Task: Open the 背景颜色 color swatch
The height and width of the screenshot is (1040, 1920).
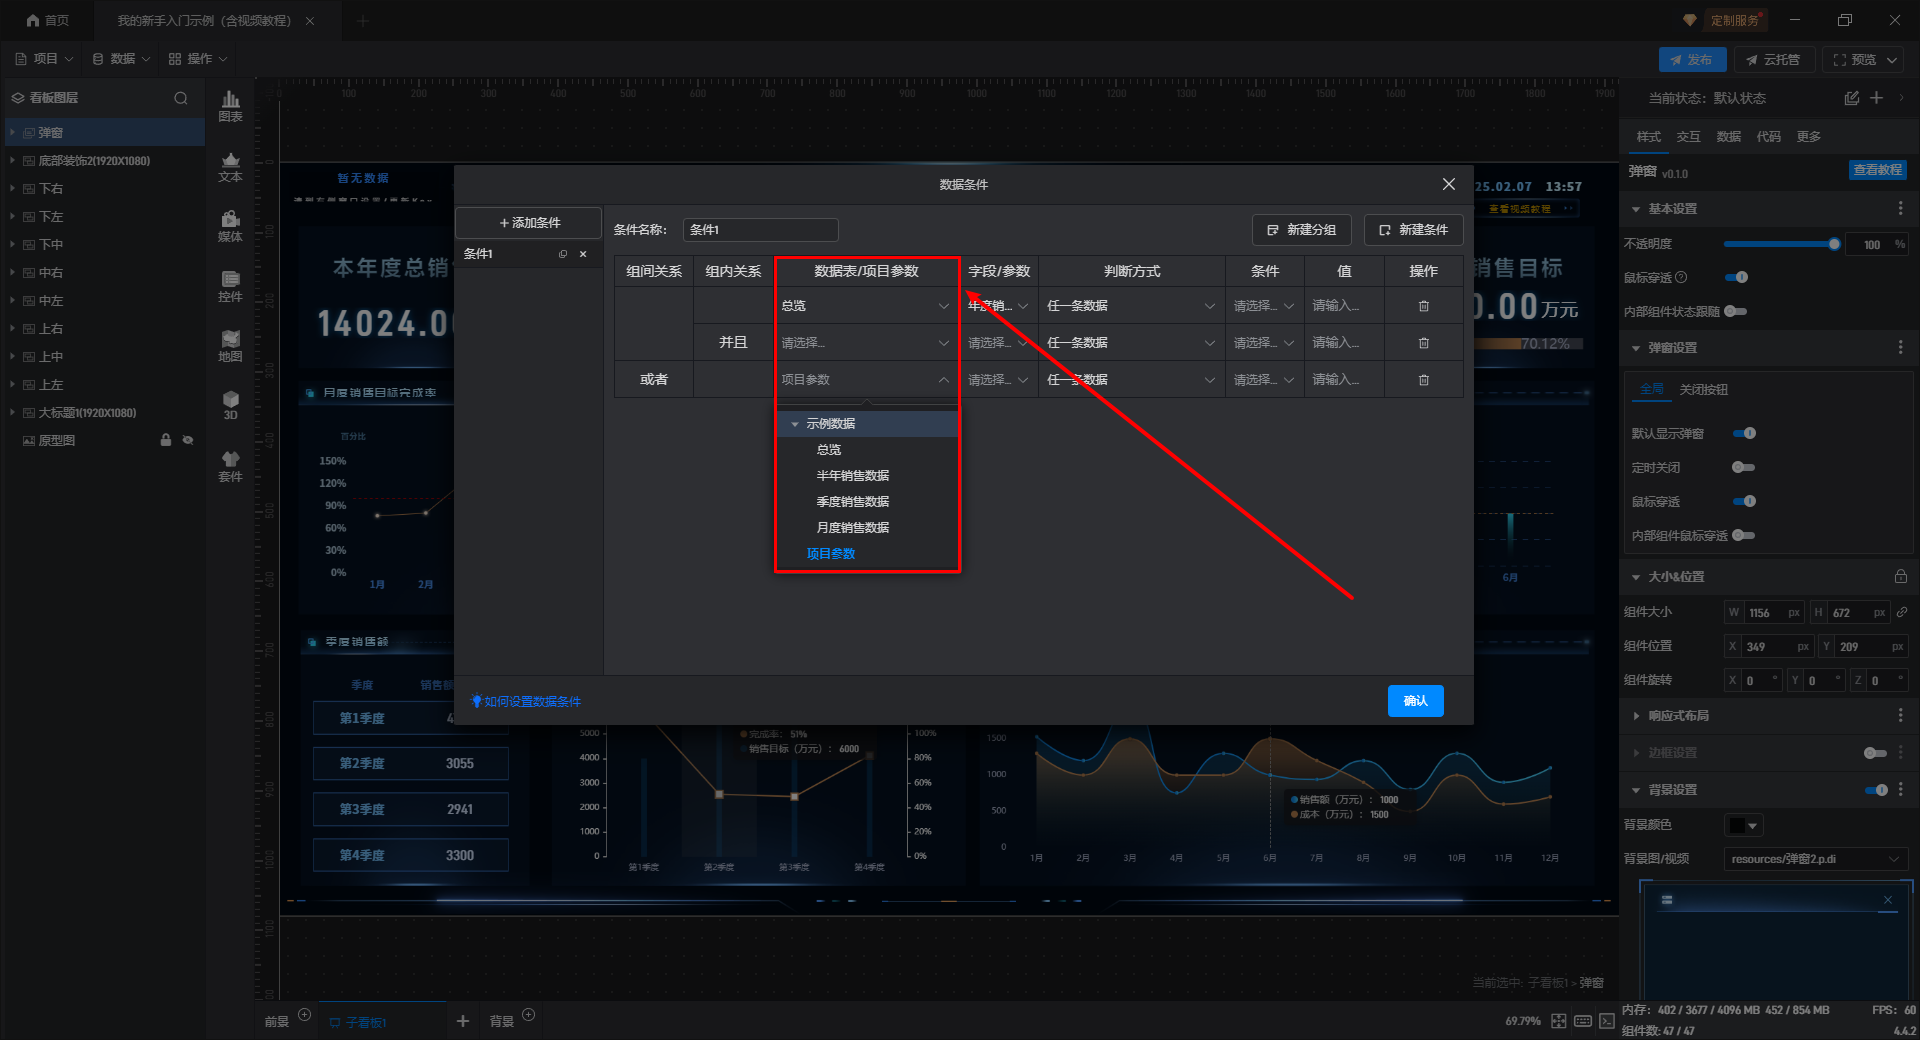Action: [x=1743, y=825]
